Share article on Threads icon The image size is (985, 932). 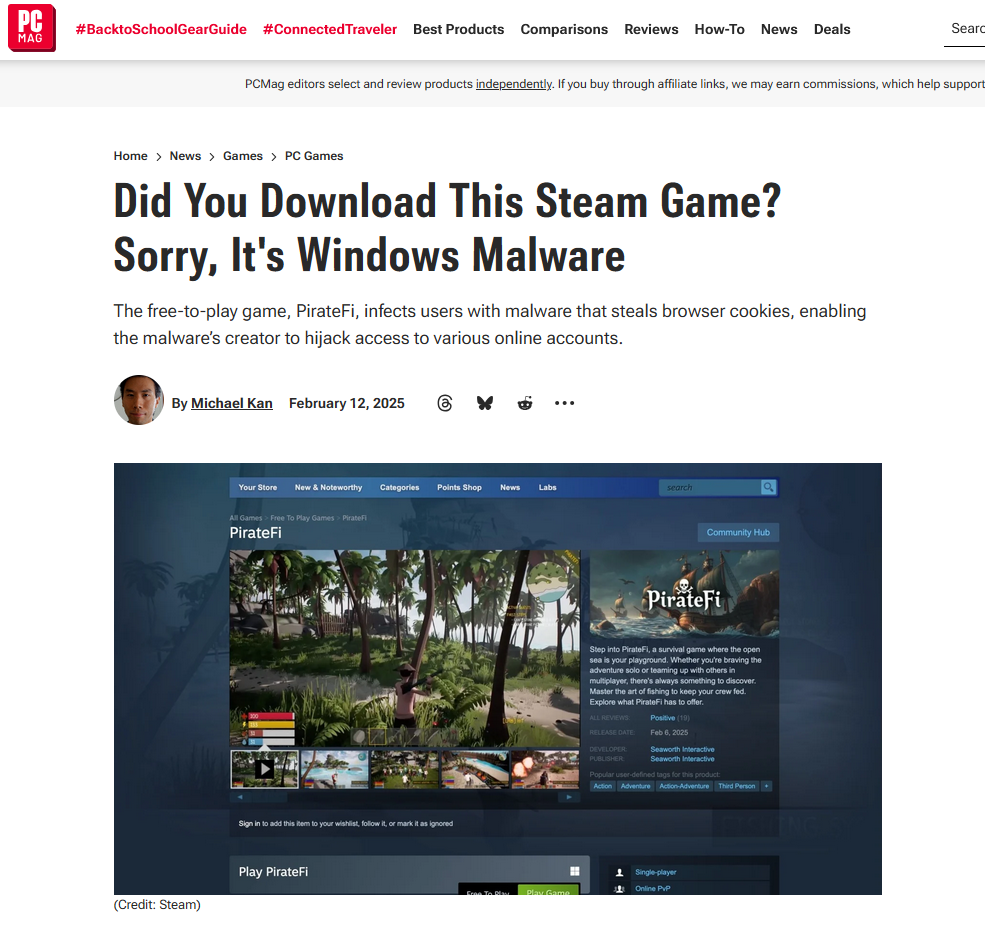pos(445,403)
